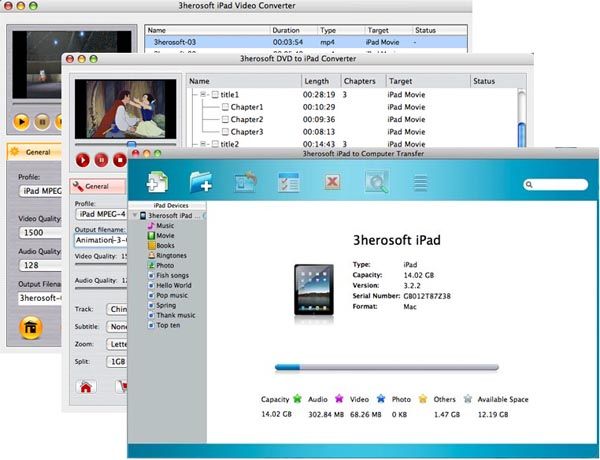Click the gray Available Space star legend
This screenshot has width=600, height=460.
point(468,399)
